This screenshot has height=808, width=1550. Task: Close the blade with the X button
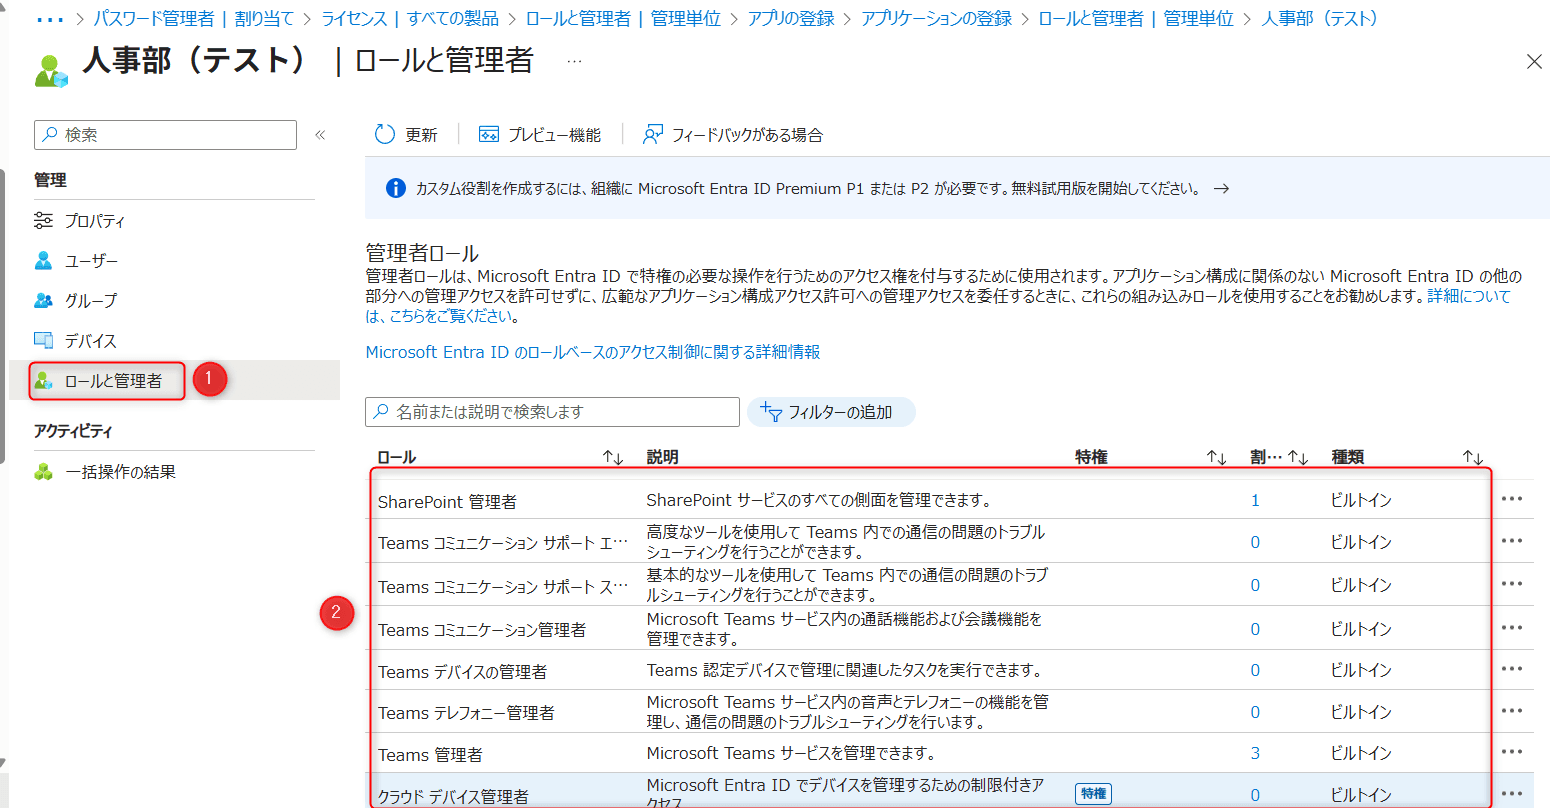[1534, 62]
